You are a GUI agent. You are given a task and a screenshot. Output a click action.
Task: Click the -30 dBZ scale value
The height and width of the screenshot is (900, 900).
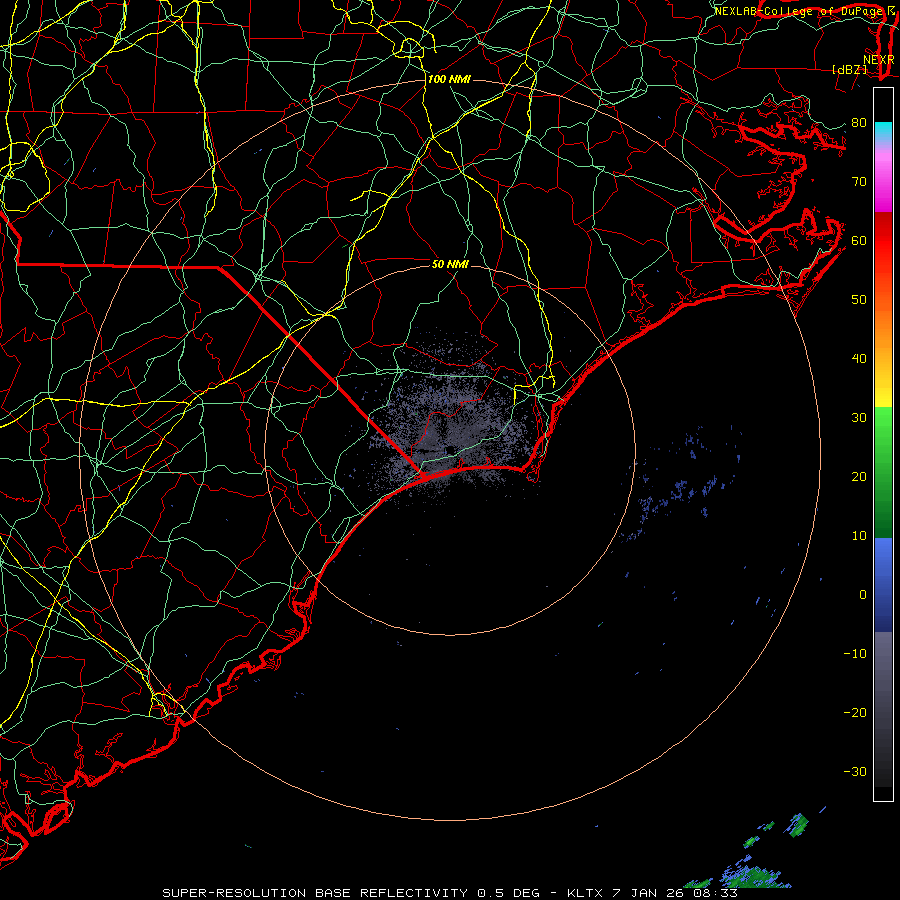coord(855,772)
